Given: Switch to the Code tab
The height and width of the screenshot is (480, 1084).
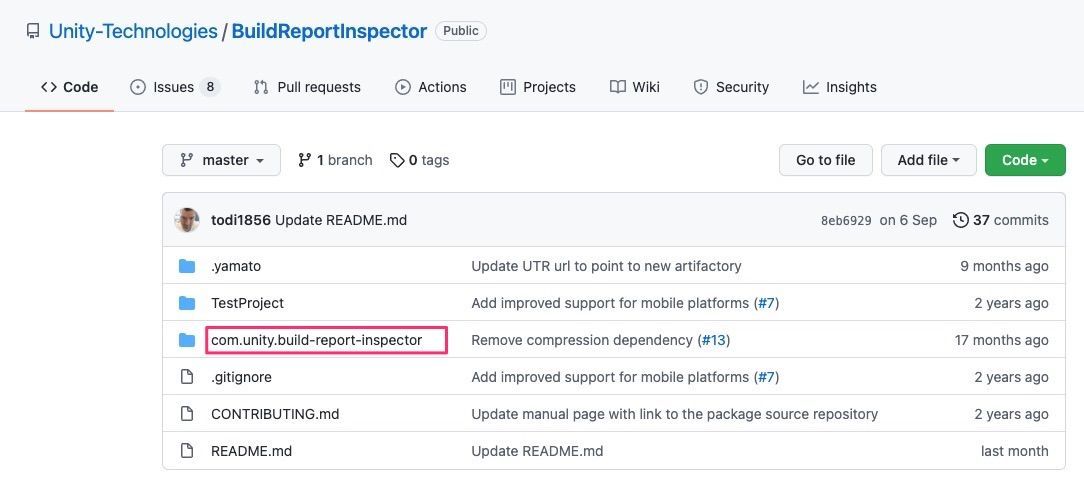Looking at the screenshot, I should pos(69,87).
